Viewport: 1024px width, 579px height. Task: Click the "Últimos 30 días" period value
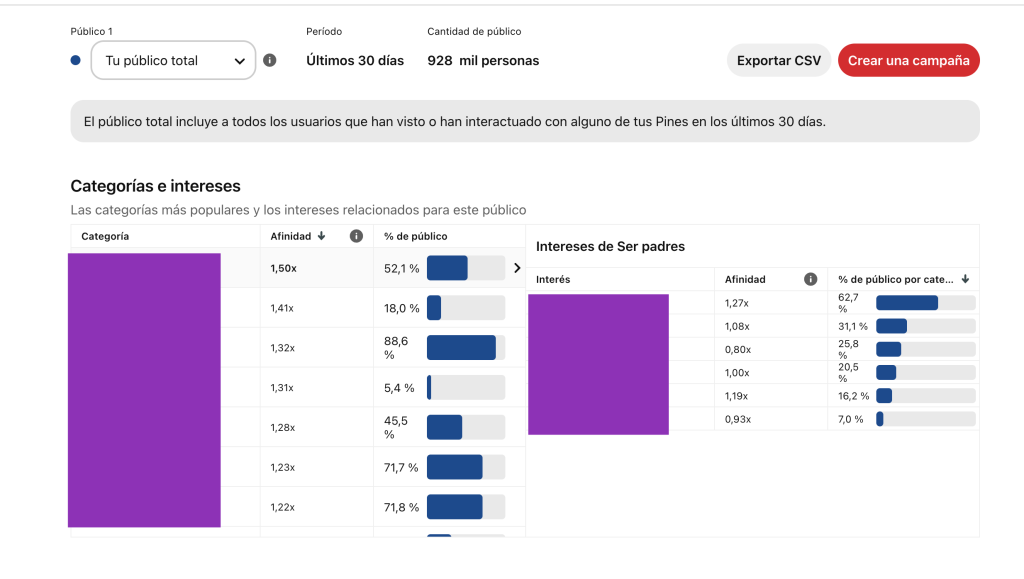tap(355, 61)
